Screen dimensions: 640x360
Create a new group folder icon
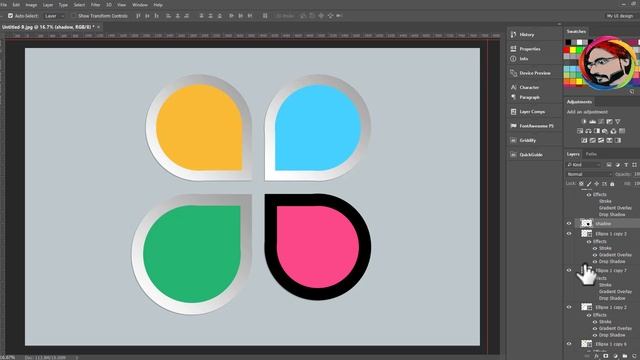(x=625, y=356)
